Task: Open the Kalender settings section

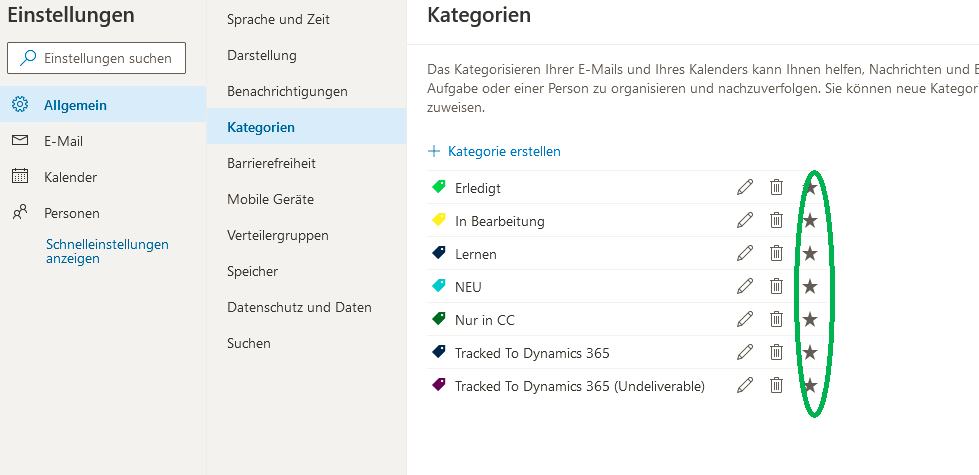Action: pyautogui.click(x=70, y=177)
